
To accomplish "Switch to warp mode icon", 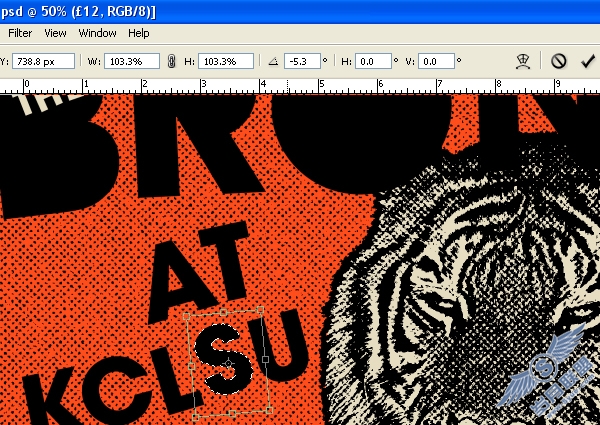I will [523, 61].
